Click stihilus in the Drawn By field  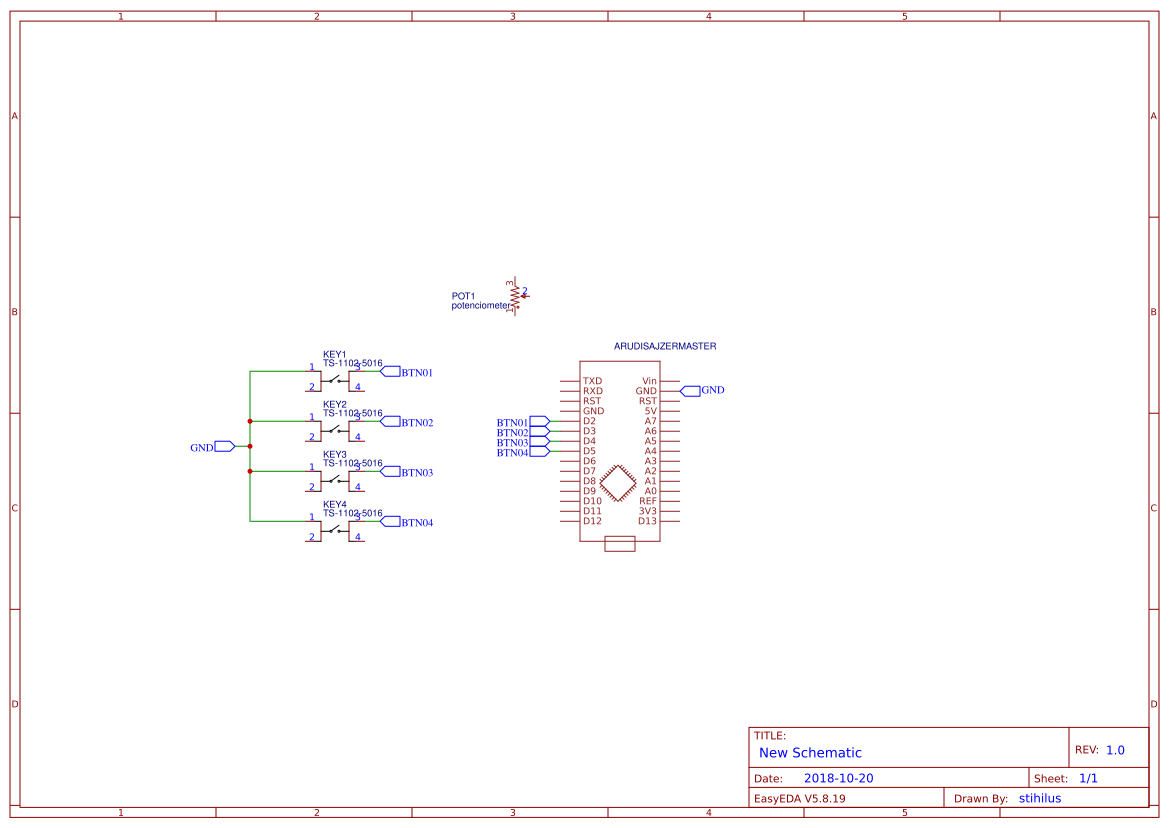click(x=1040, y=797)
